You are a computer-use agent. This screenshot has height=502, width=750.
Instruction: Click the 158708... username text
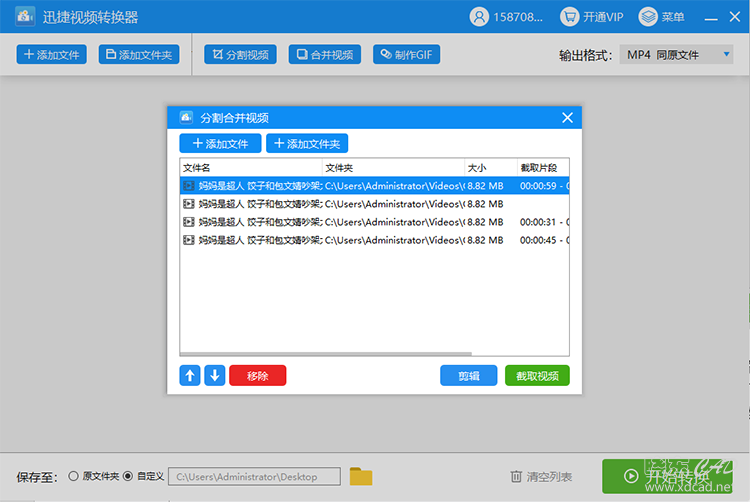518,17
